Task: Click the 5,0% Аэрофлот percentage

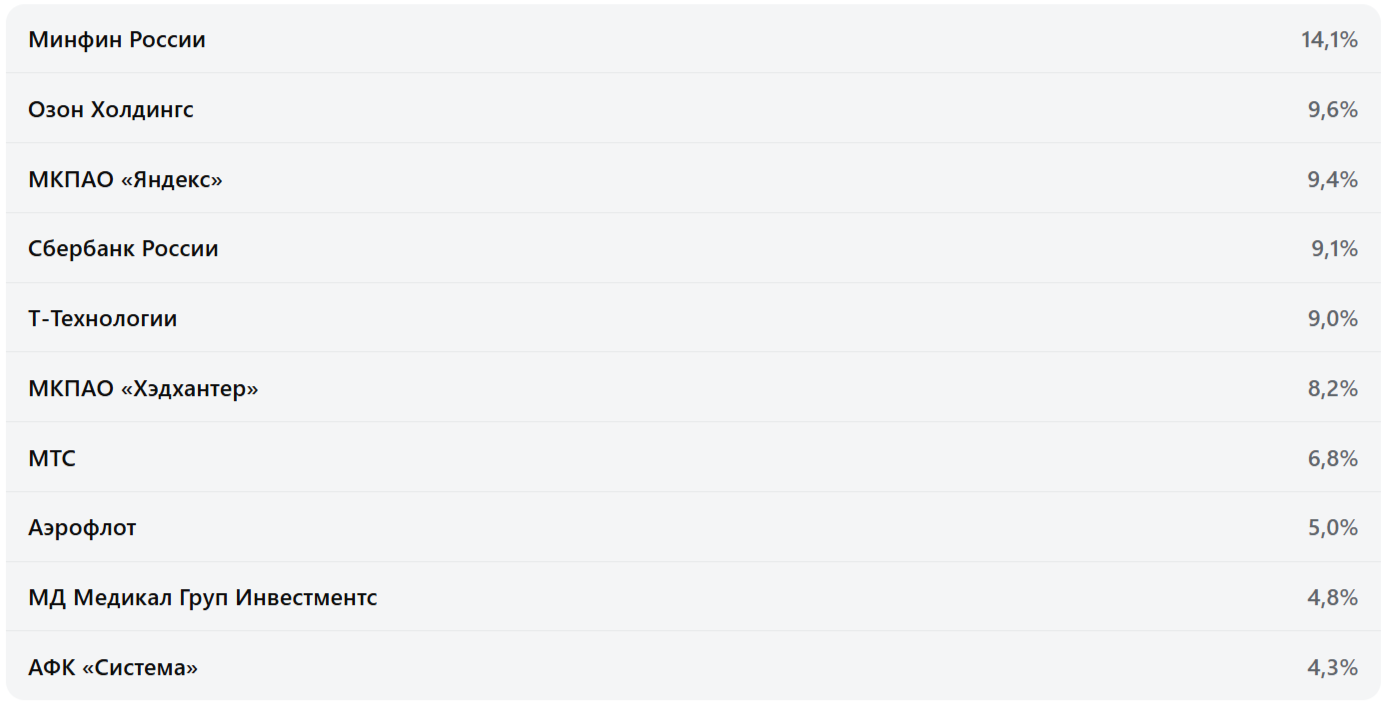Action: pyautogui.click(x=1332, y=528)
